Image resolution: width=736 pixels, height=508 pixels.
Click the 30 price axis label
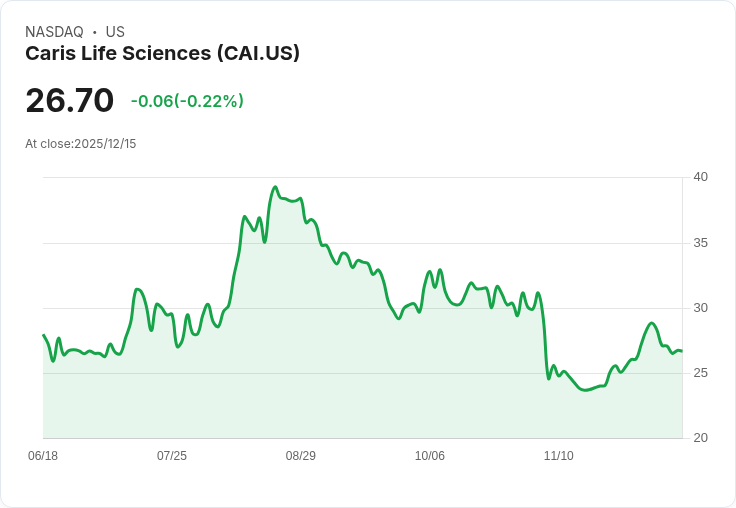click(x=700, y=308)
